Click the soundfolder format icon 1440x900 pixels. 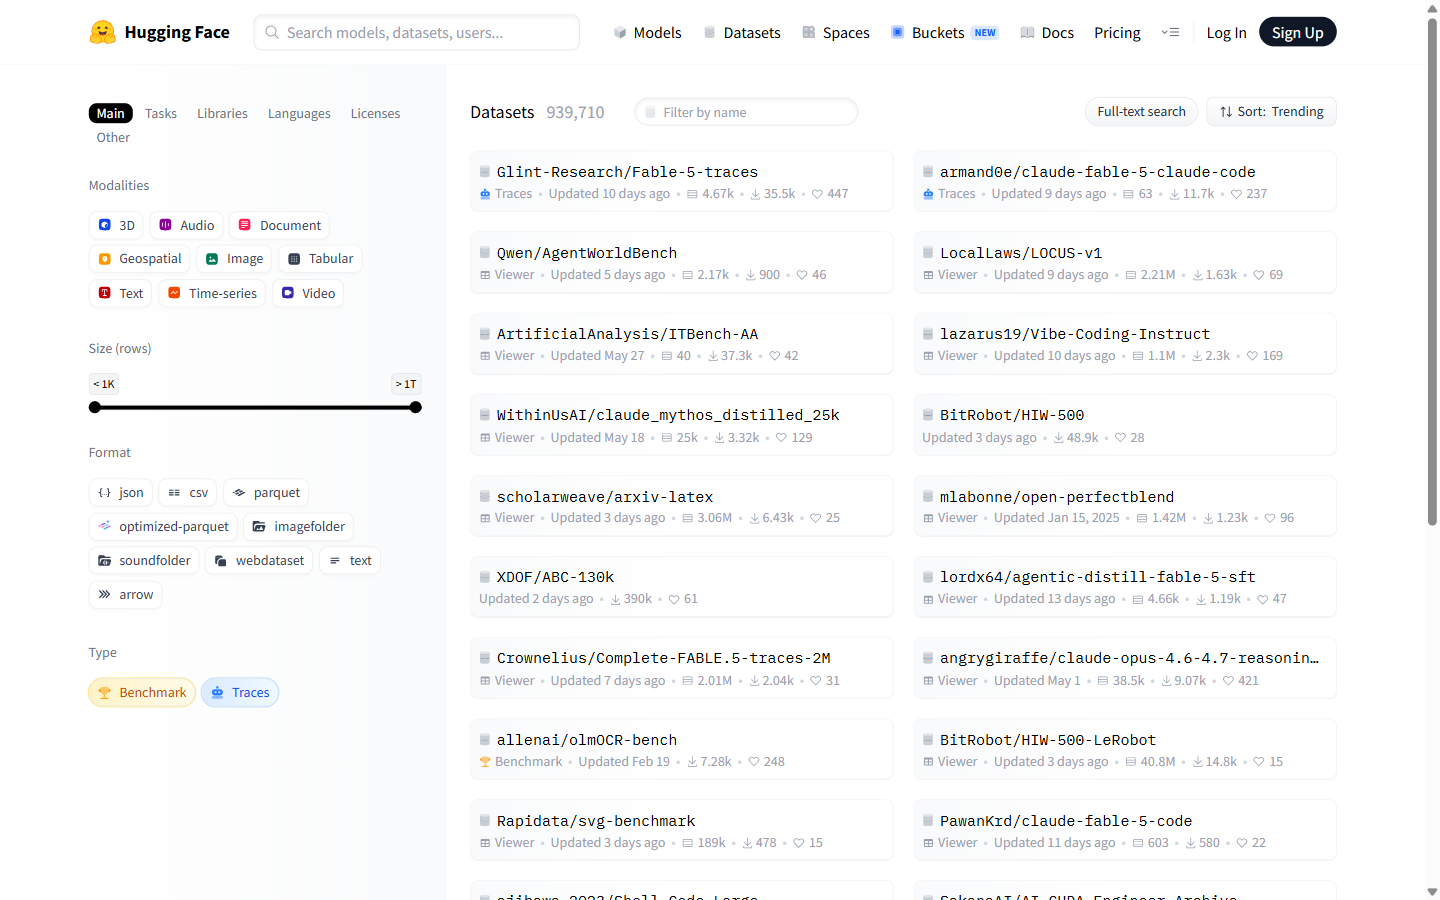[x=105, y=561]
